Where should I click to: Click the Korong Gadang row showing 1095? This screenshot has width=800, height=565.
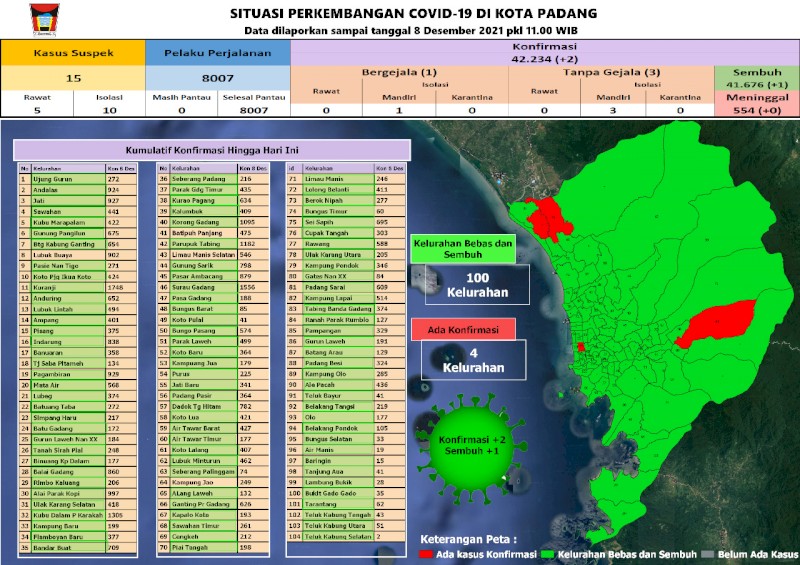coord(213,222)
